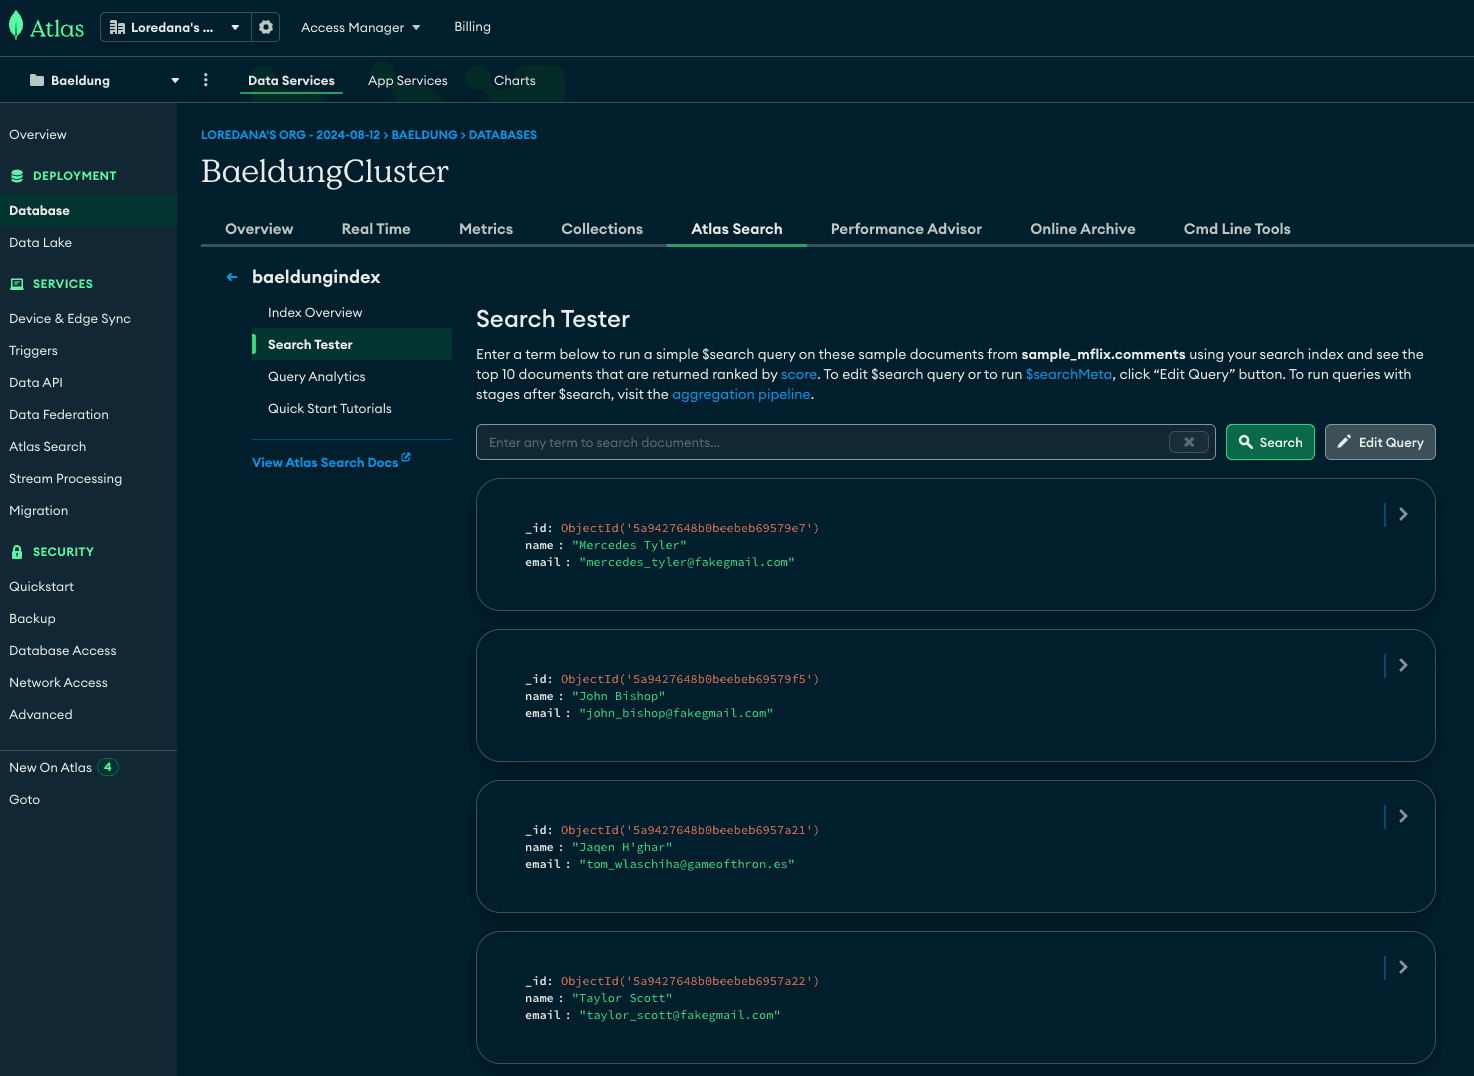The height and width of the screenshot is (1076, 1474).
Task: Clear the search term with X icon
Action: pos(1189,442)
